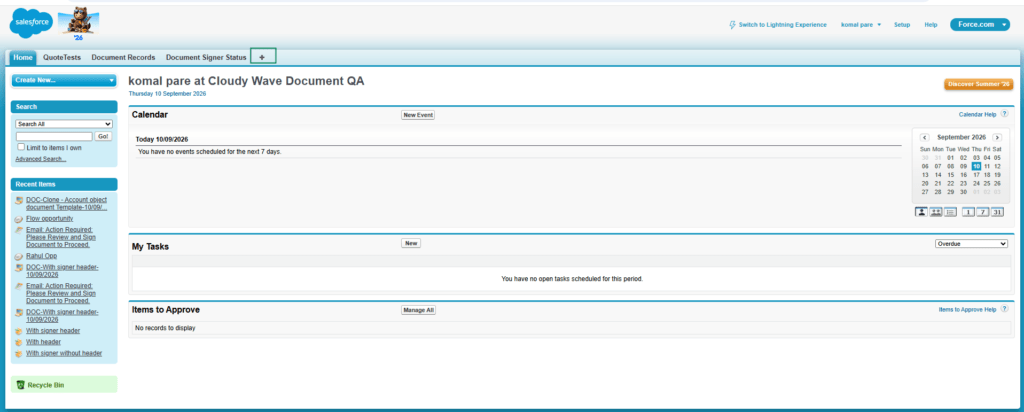
Task: Select the Home tab
Action: 23,57
